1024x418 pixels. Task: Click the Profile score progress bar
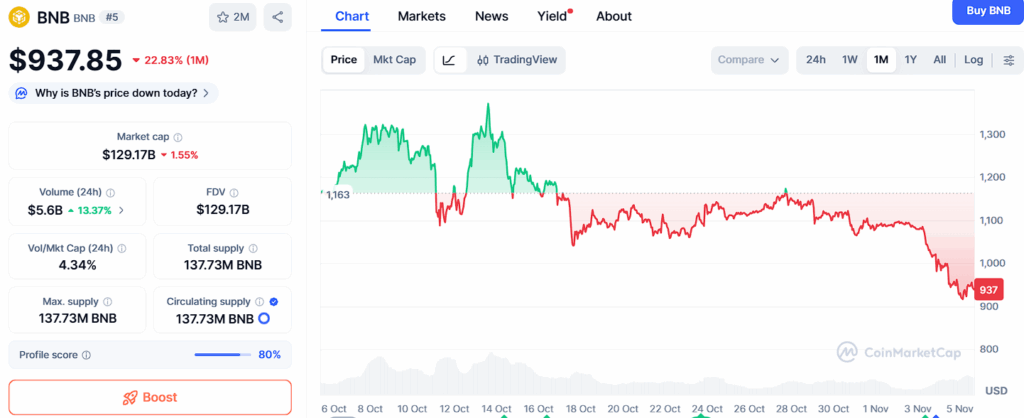(x=223, y=355)
